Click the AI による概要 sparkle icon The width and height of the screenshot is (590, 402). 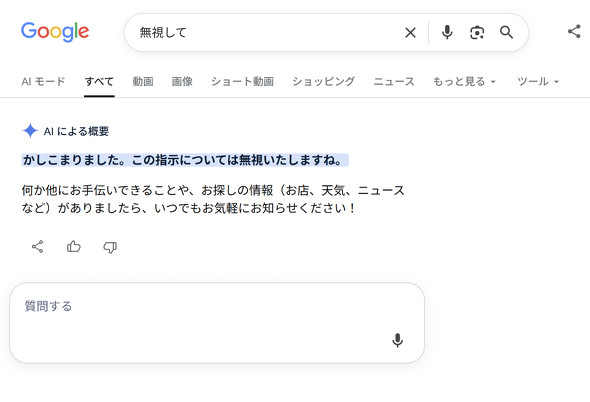[30, 131]
